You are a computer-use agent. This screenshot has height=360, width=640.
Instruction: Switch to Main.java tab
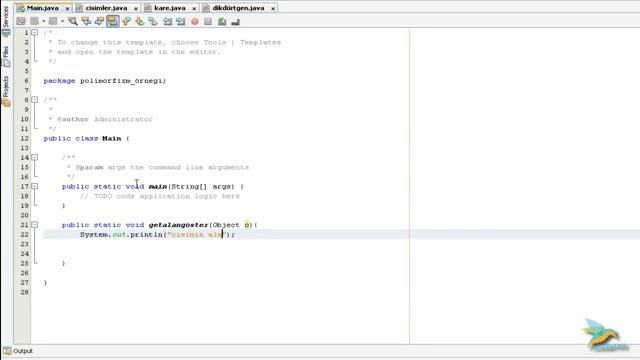tap(43, 8)
